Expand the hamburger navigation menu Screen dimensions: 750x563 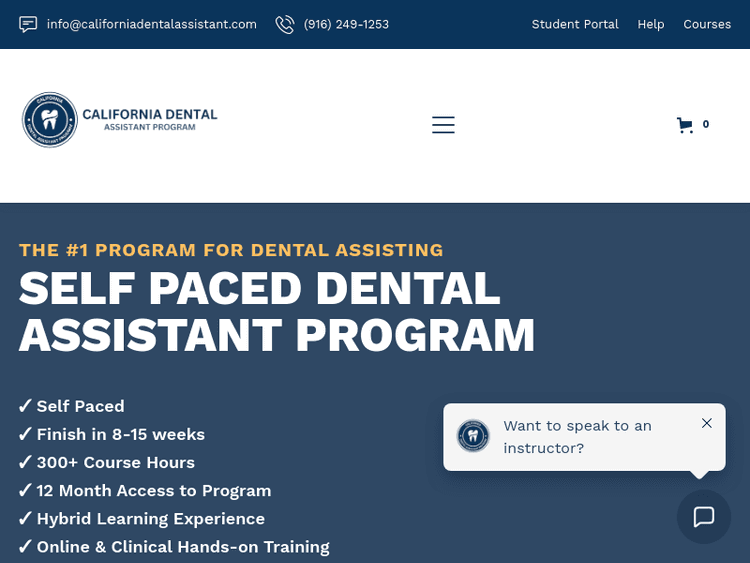coord(443,124)
